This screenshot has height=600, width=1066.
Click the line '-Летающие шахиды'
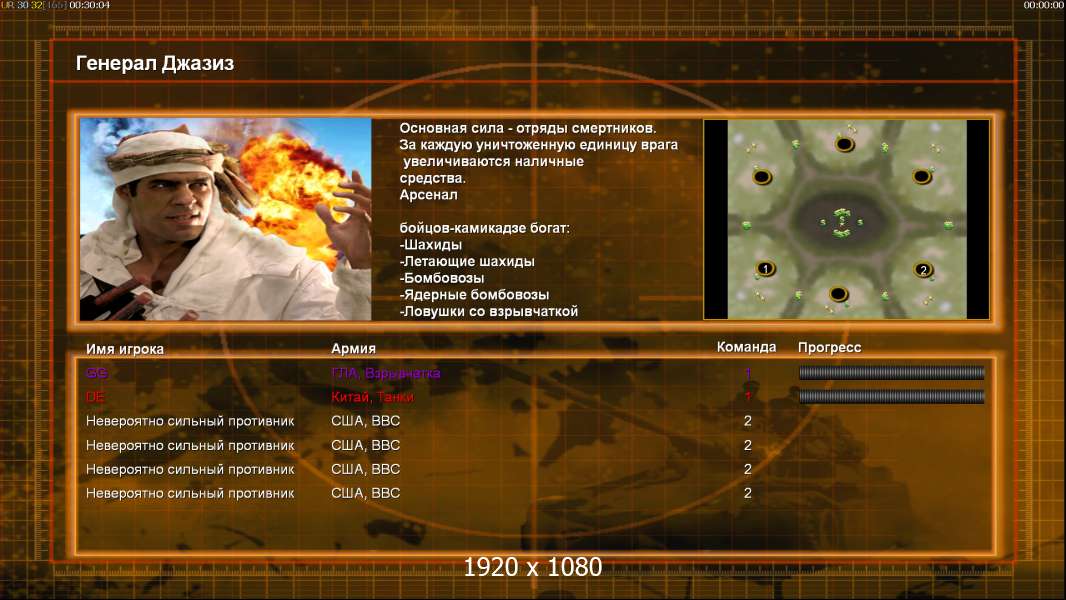tap(467, 261)
